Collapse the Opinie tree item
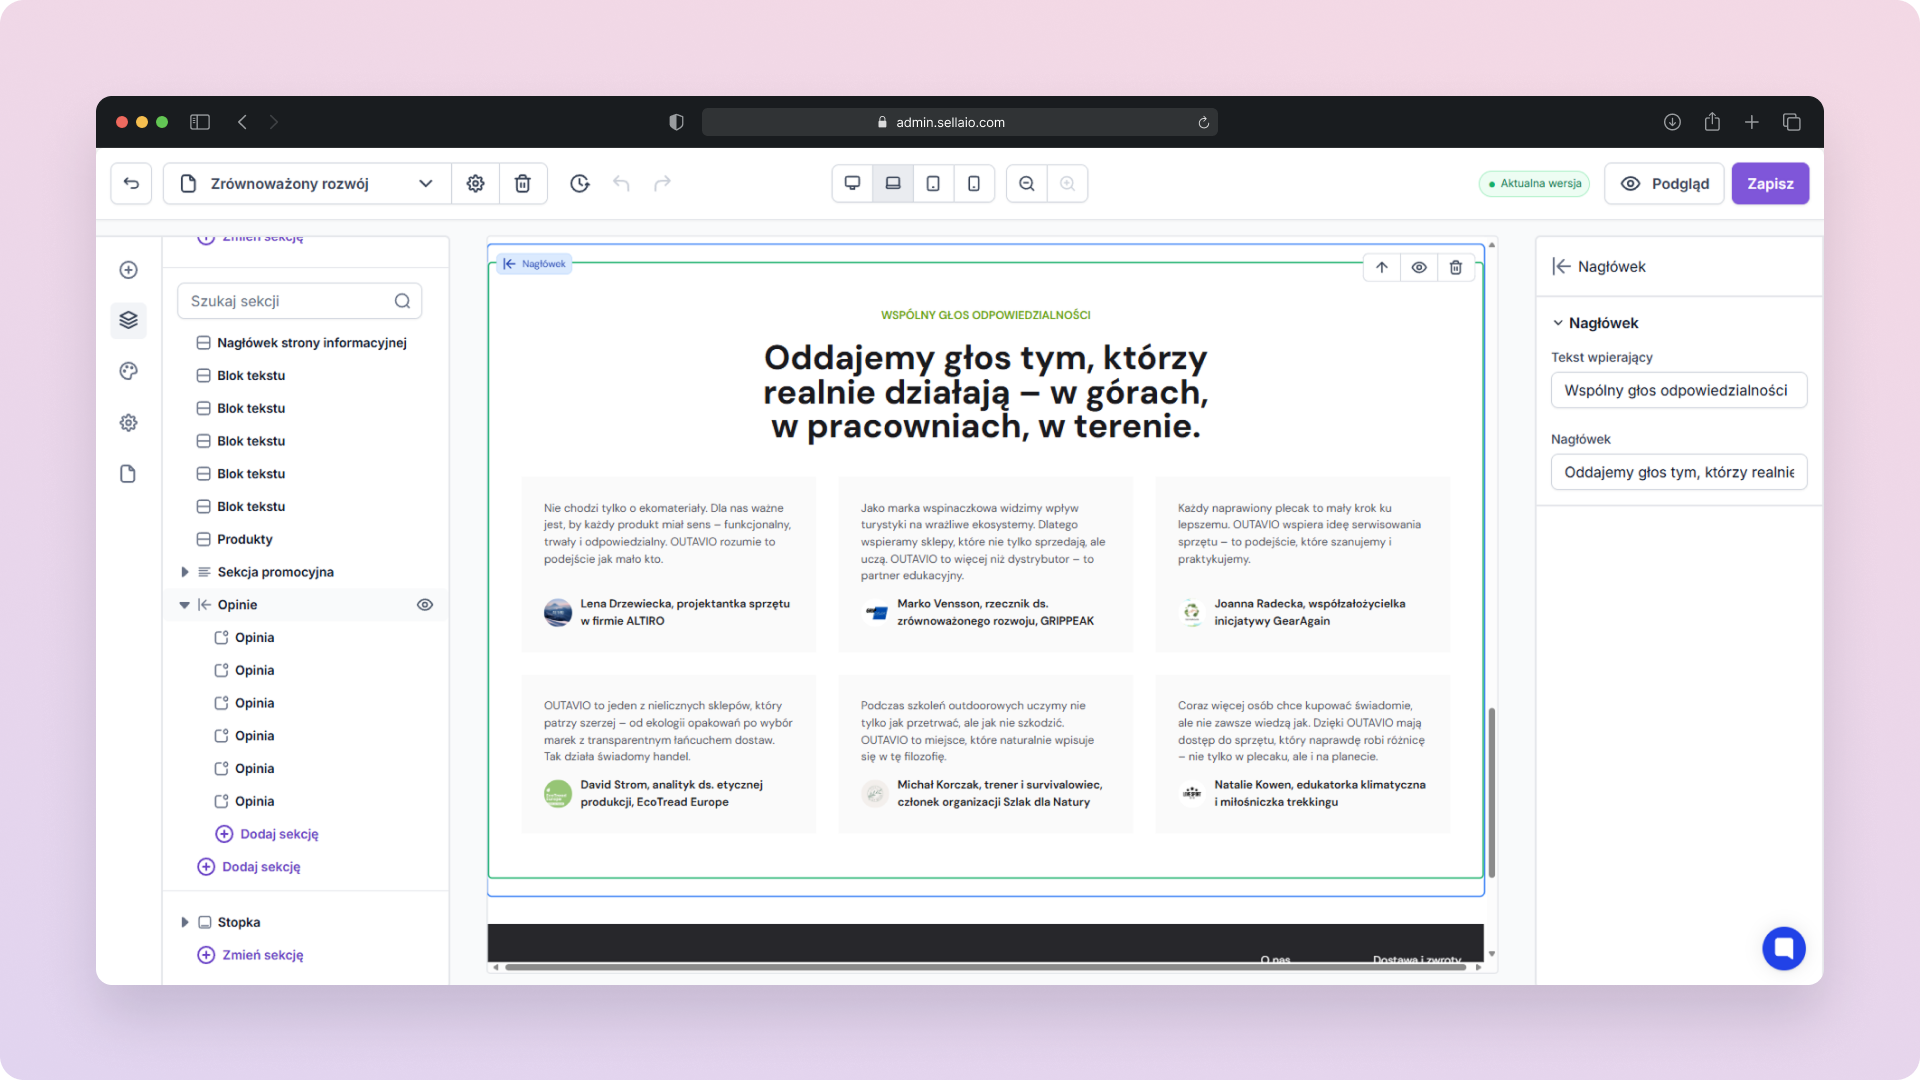Image resolution: width=1920 pixels, height=1080 pixels. [184, 605]
